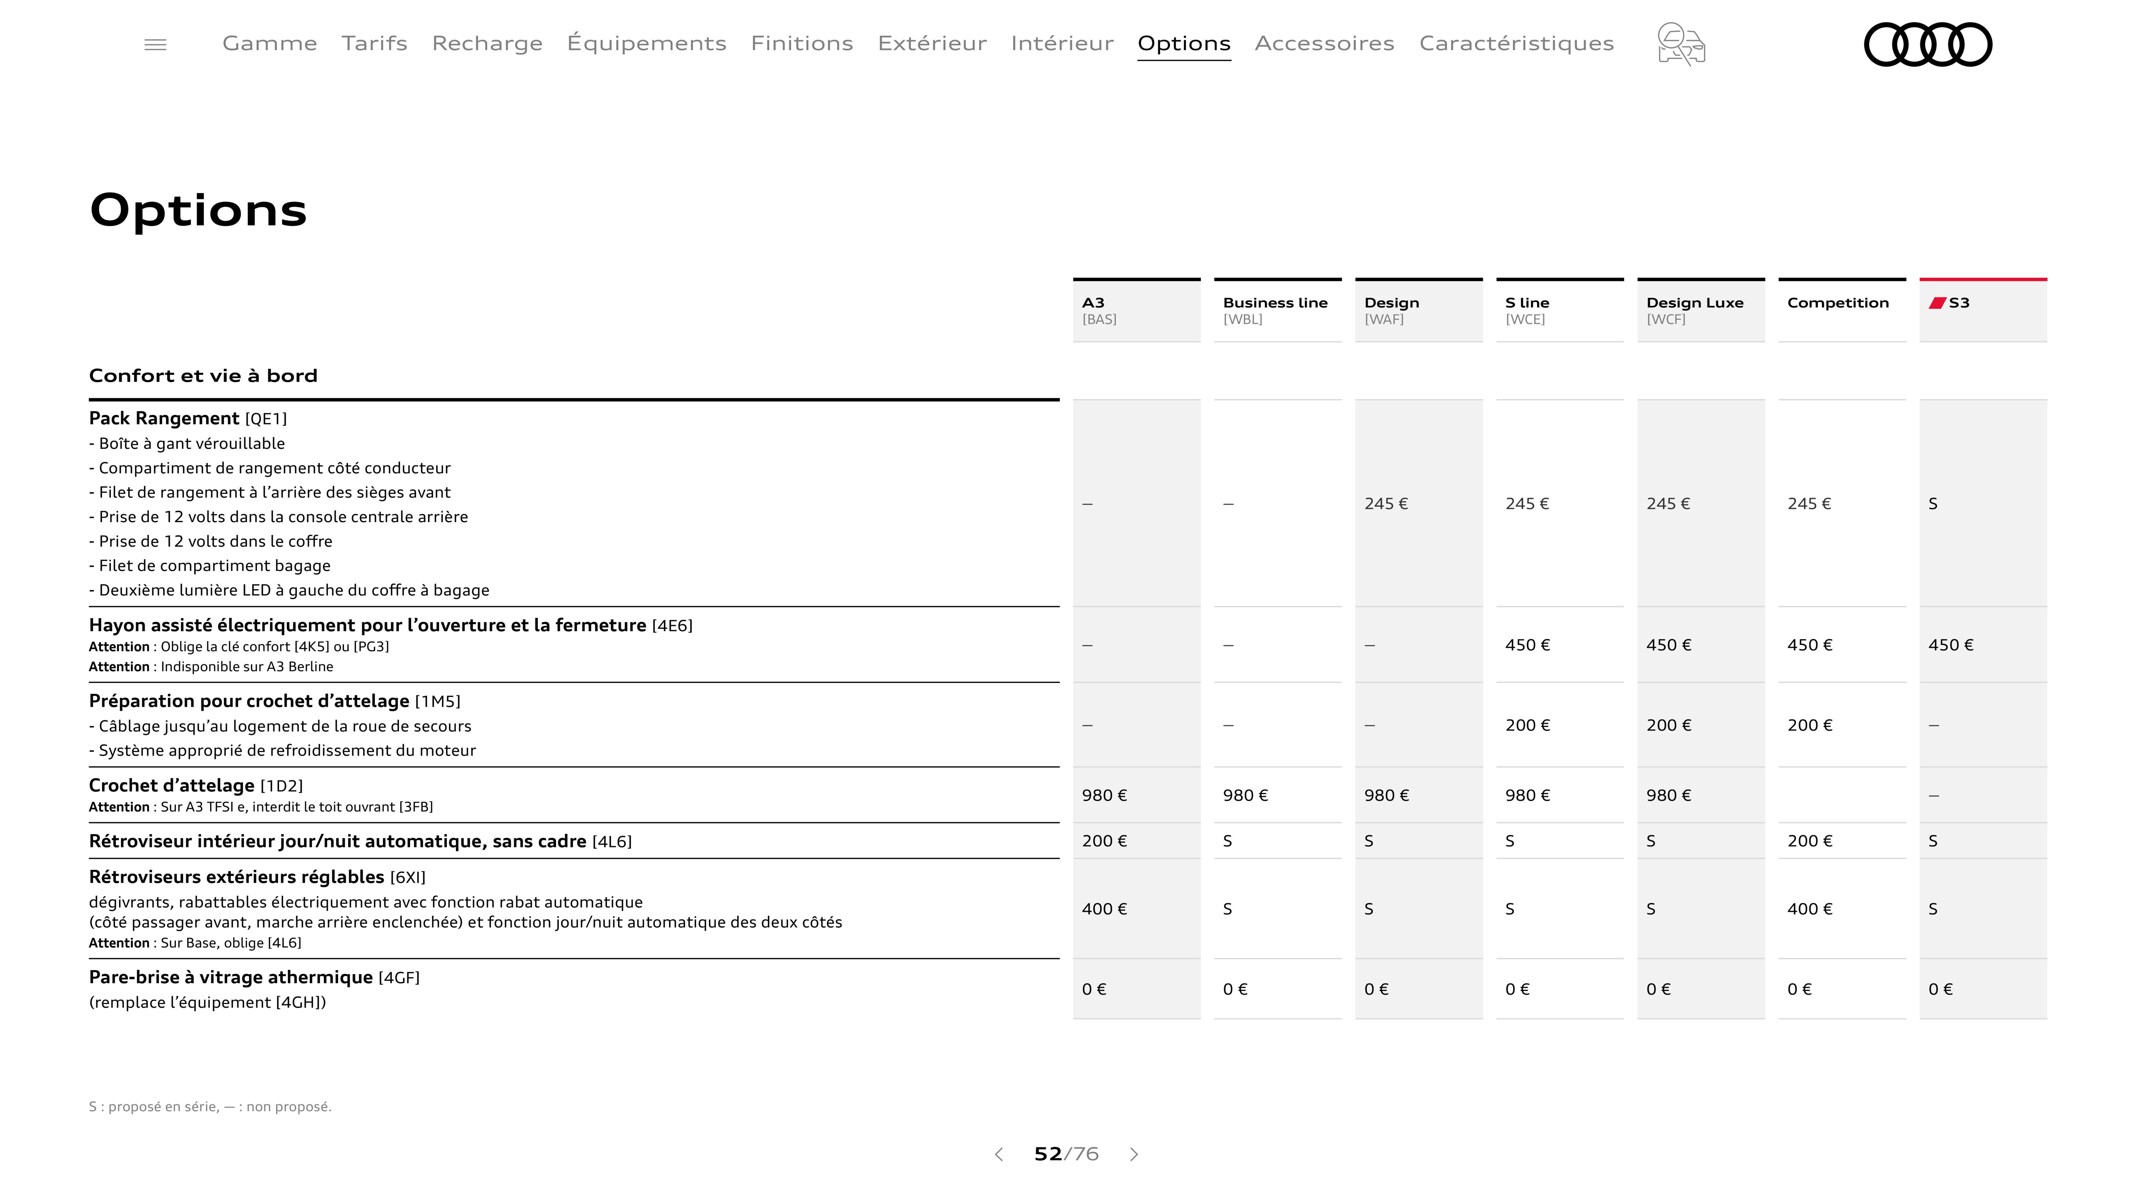Click the Hayon assisté électriquement row title
Viewport: 2133px width, 1200px height.
click(391, 625)
